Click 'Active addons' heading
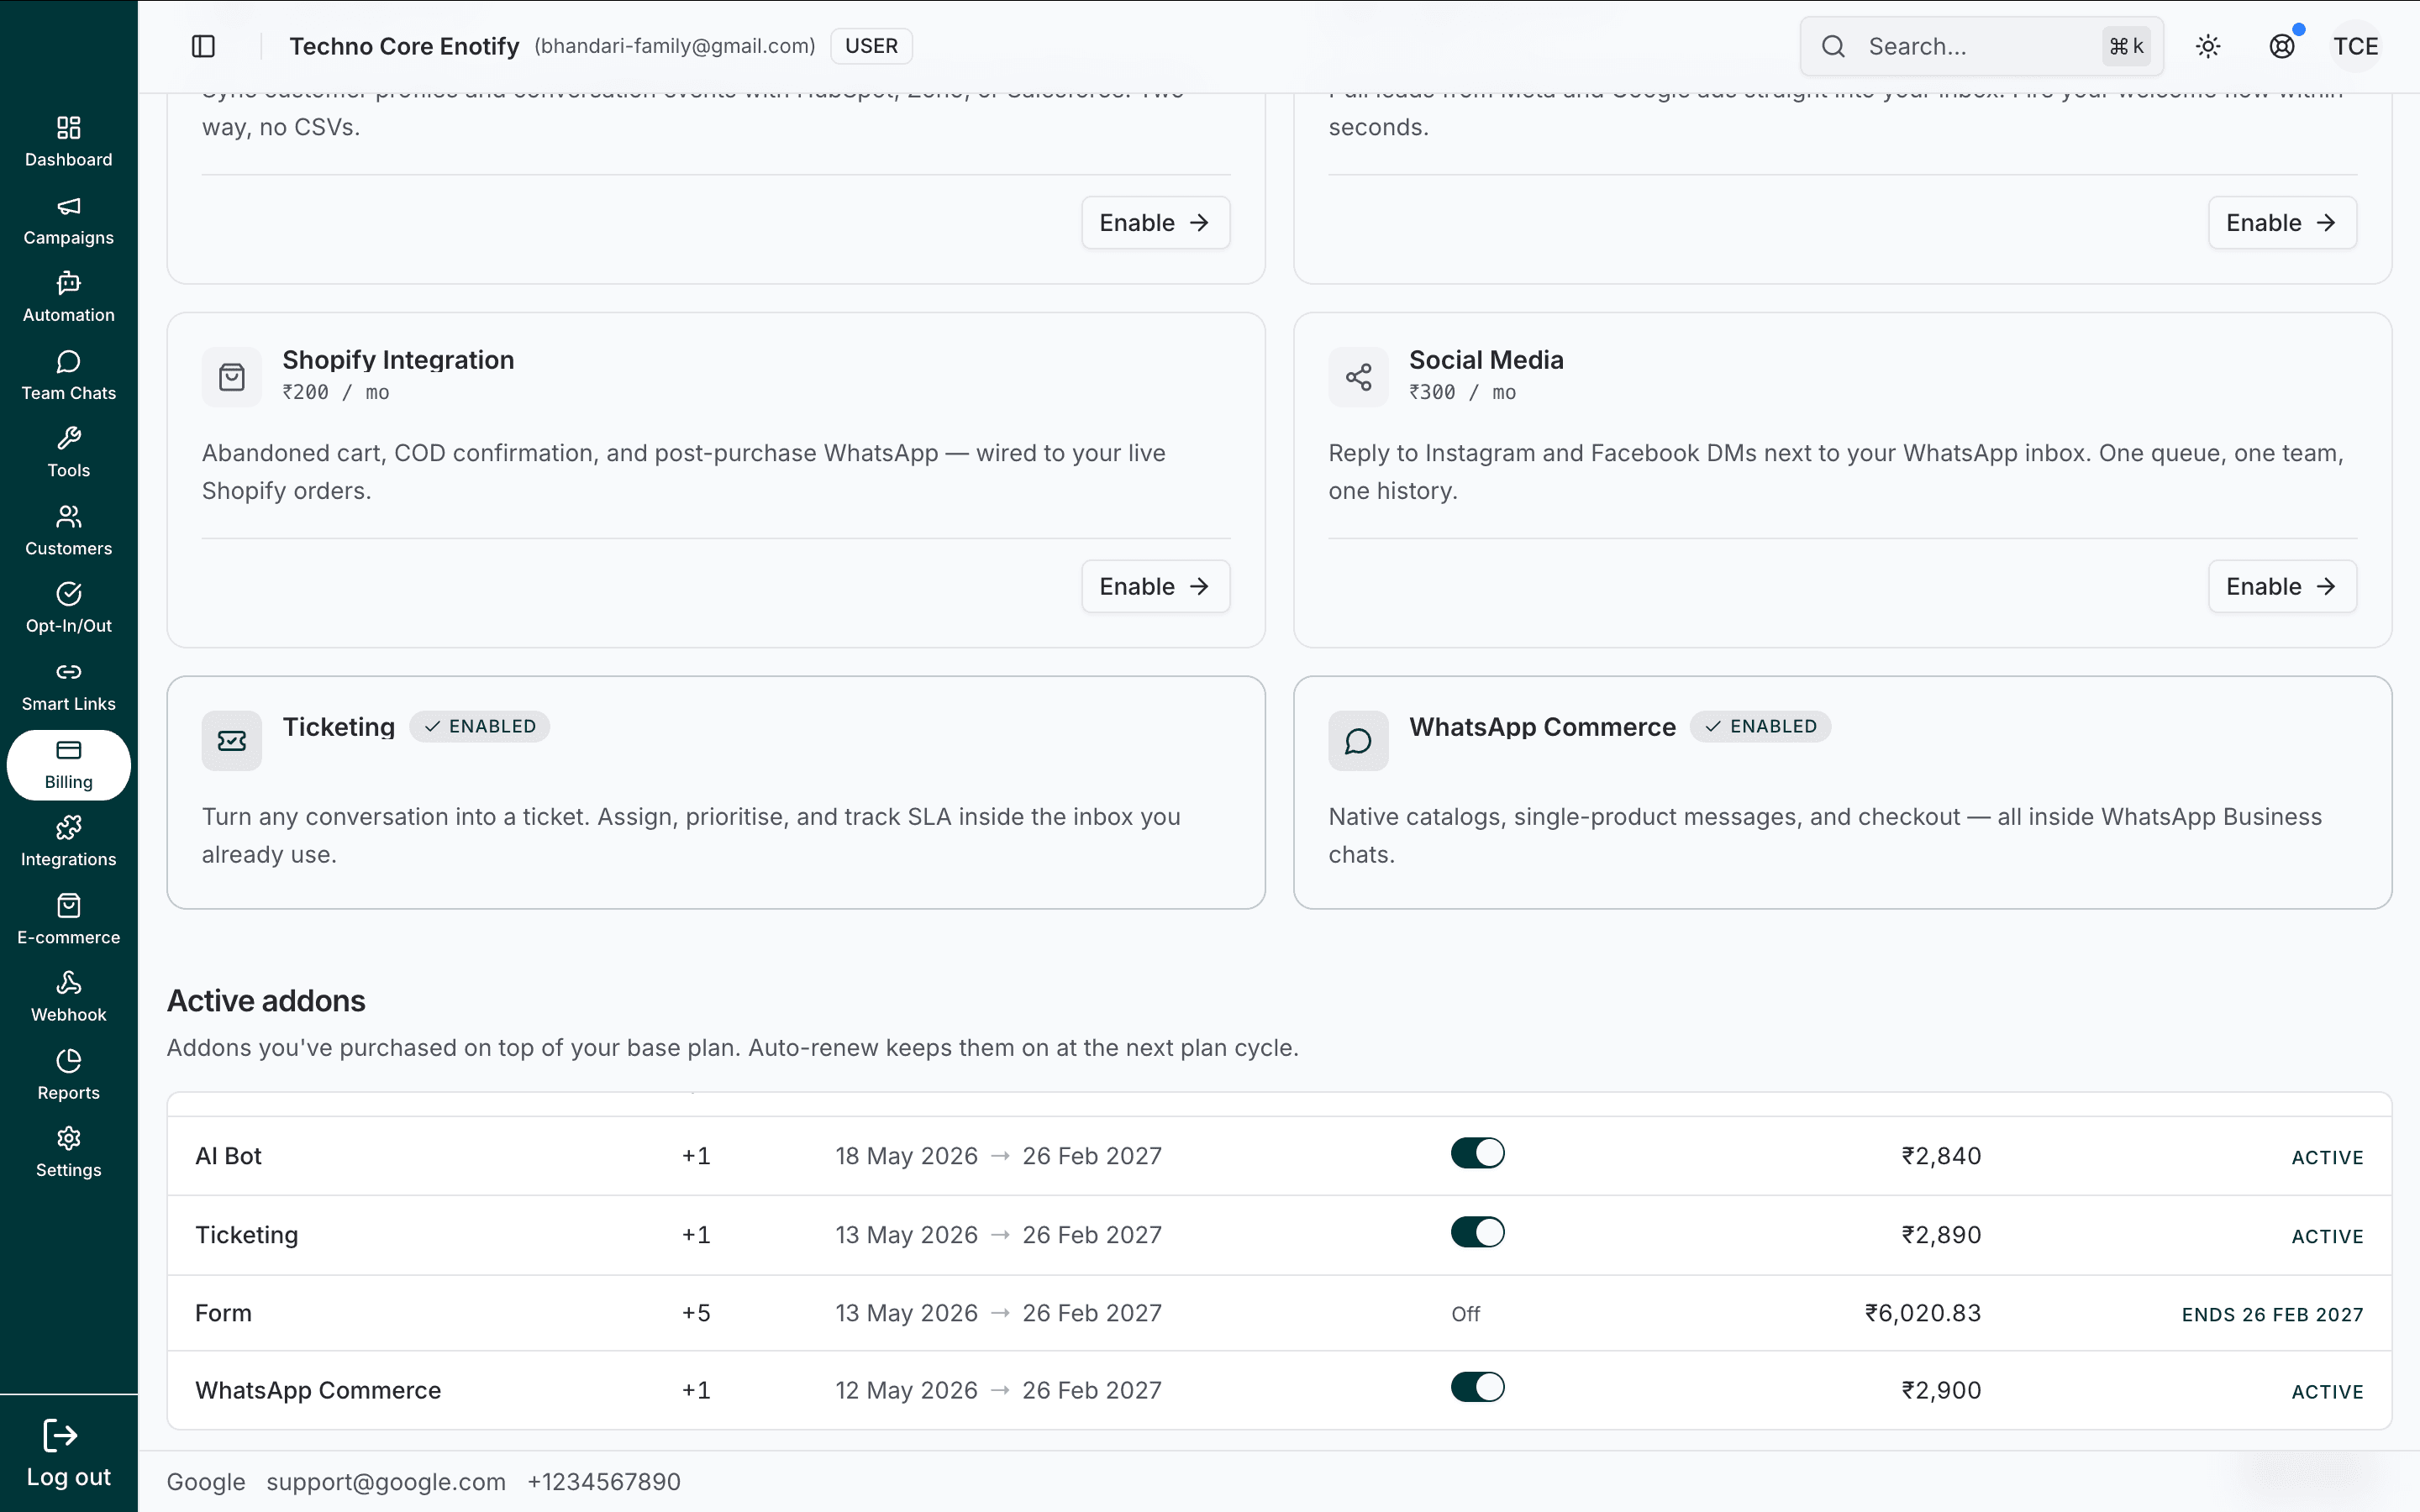This screenshot has height=1512, width=2420. [x=266, y=1001]
